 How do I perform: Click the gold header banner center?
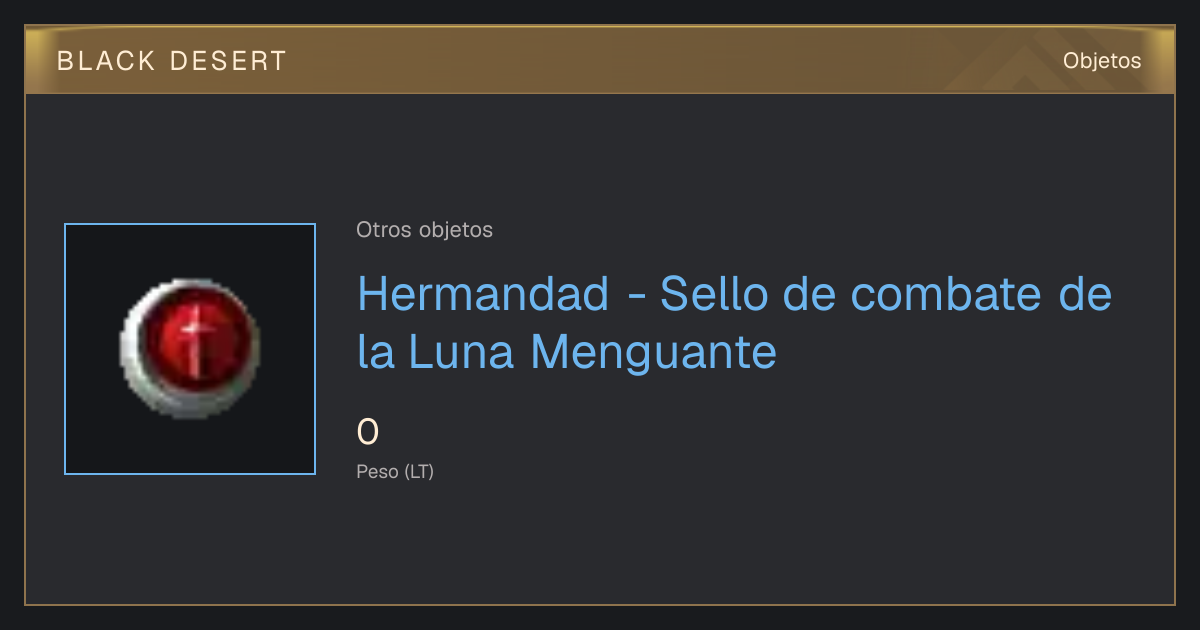point(600,61)
